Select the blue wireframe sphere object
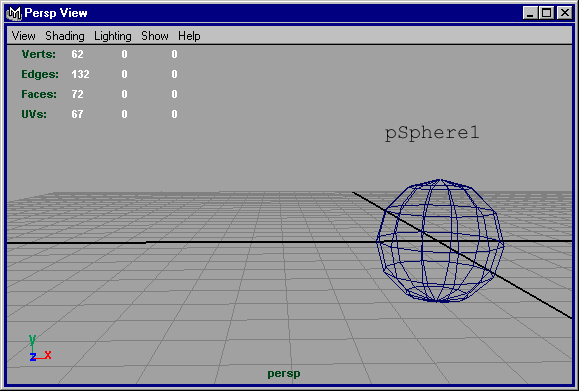The width and height of the screenshot is (579, 391). 440,240
